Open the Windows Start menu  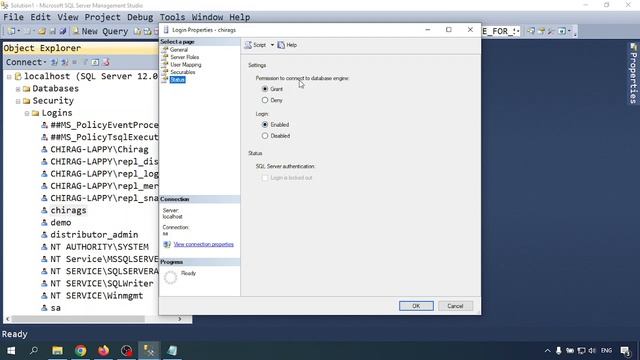click(11, 351)
